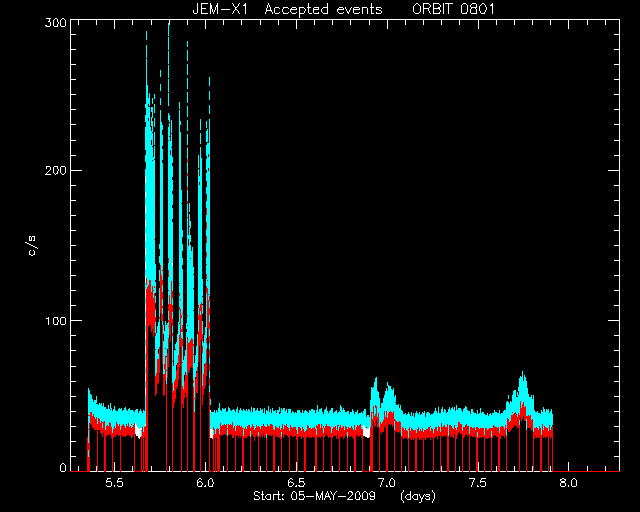640x512 pixels.
Task: Click the 200 y-axis tick label
Action: (x=56, y=170)
